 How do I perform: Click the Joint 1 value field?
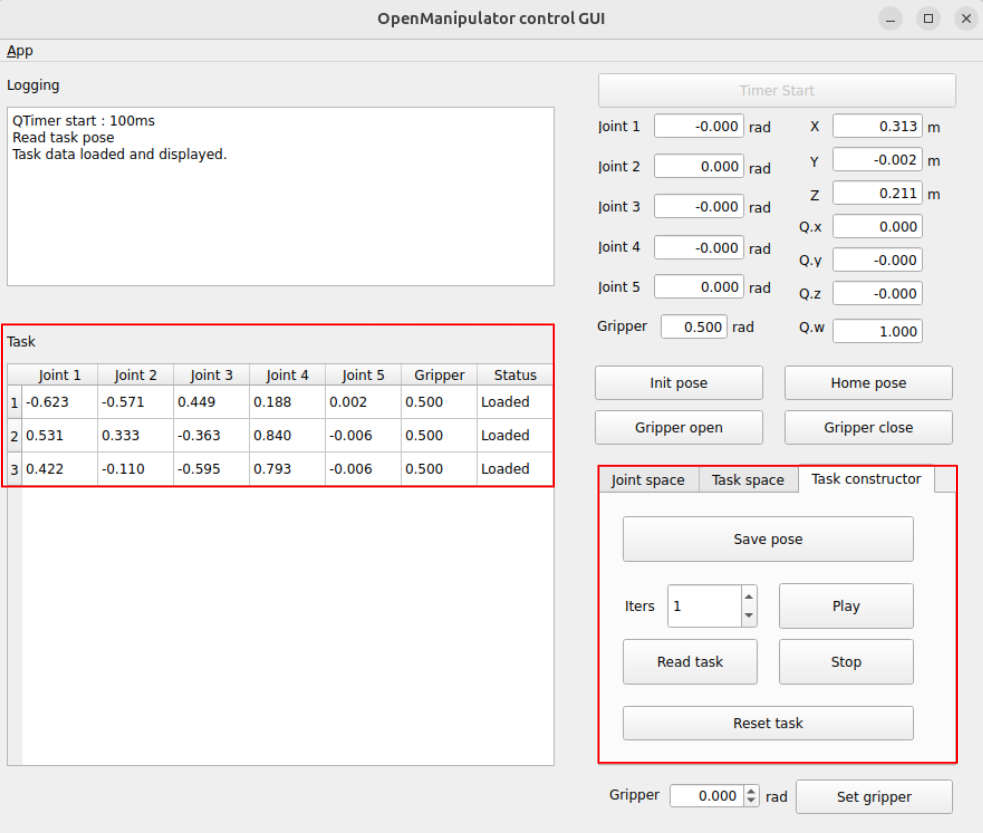click(x=698, y=127)
